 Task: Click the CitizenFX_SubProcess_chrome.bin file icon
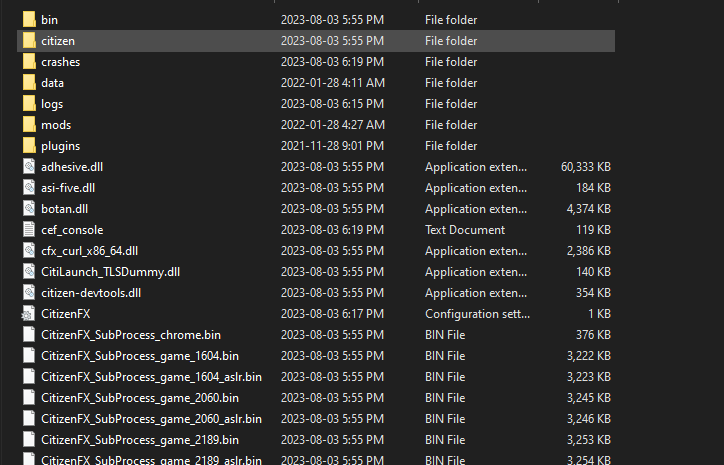(29, 335)
